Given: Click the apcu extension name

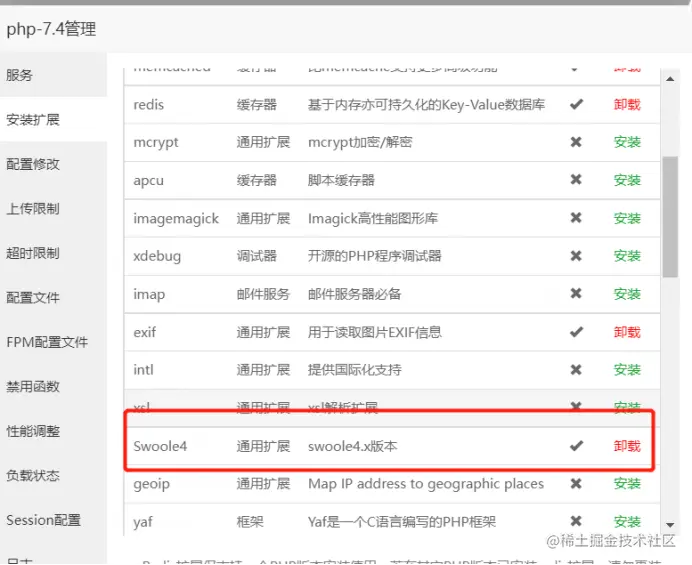Looking at the screenshot, I should [x=149, y=181].
